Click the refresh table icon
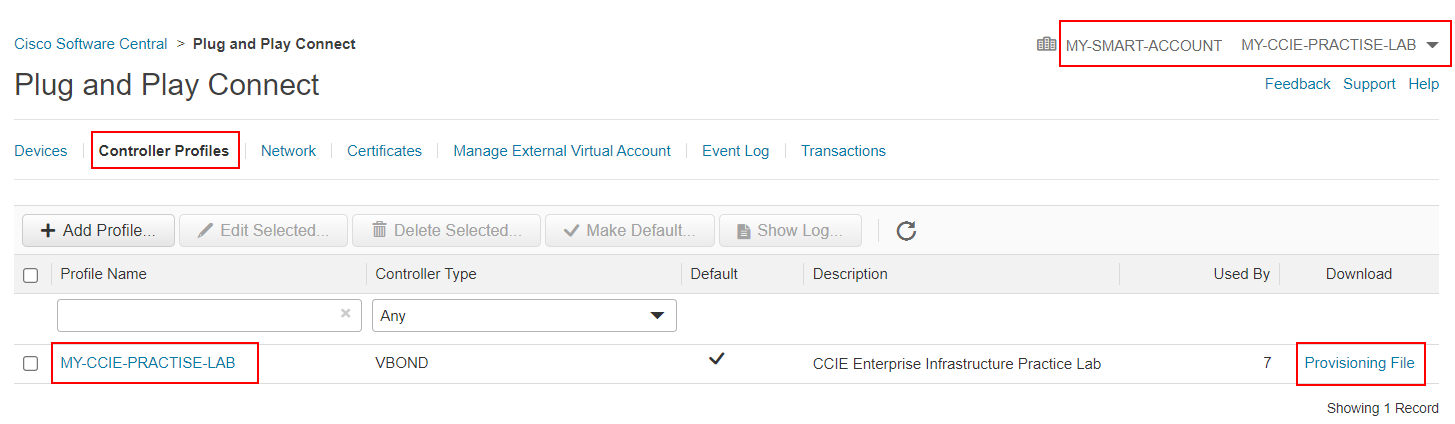 click(x=906, y=231)
